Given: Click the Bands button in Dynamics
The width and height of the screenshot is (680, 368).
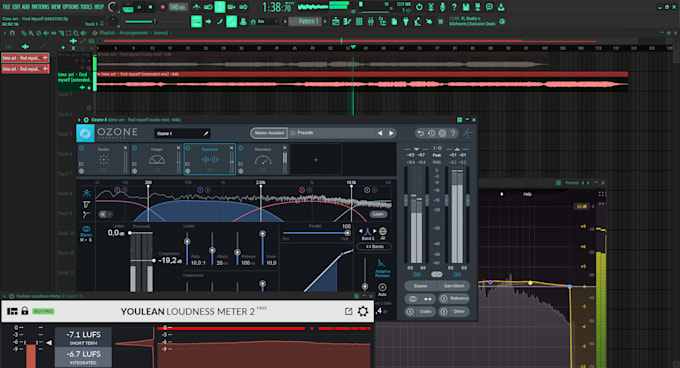Looking at the screenshot, I should click(x=374, y=247).
